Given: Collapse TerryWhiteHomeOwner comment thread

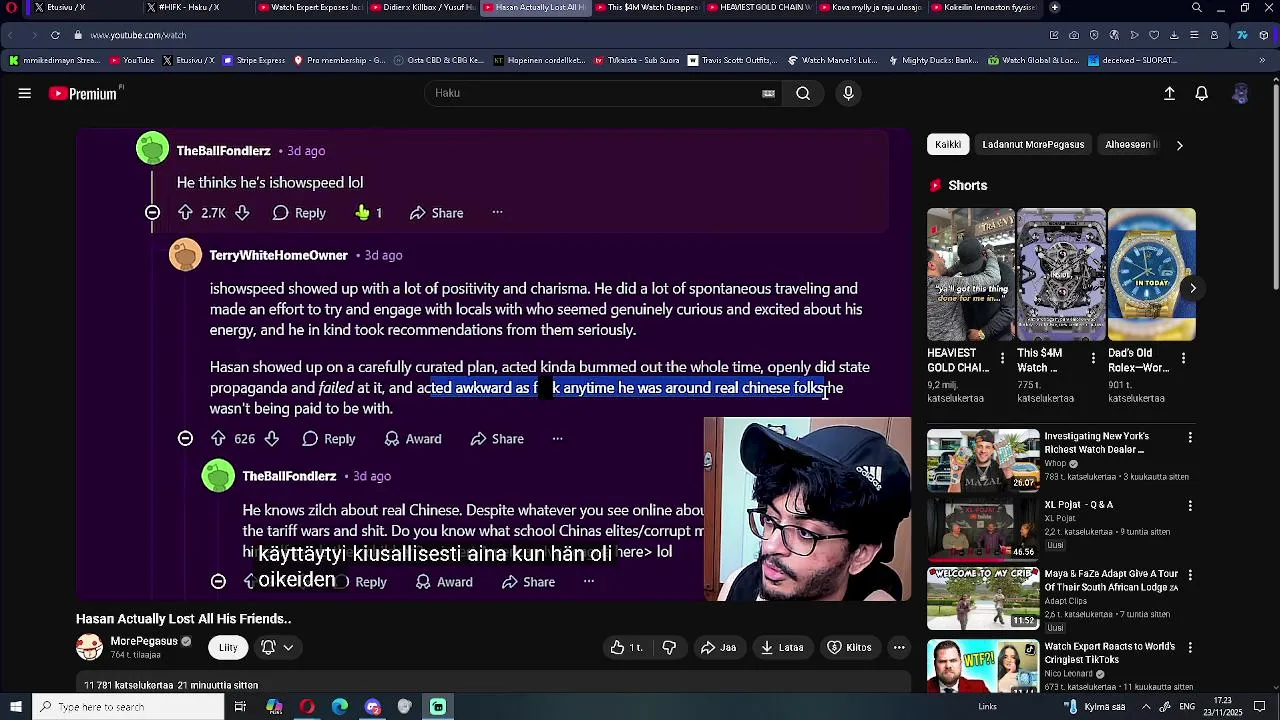Looking at the screenshot, I should point(185,439).
